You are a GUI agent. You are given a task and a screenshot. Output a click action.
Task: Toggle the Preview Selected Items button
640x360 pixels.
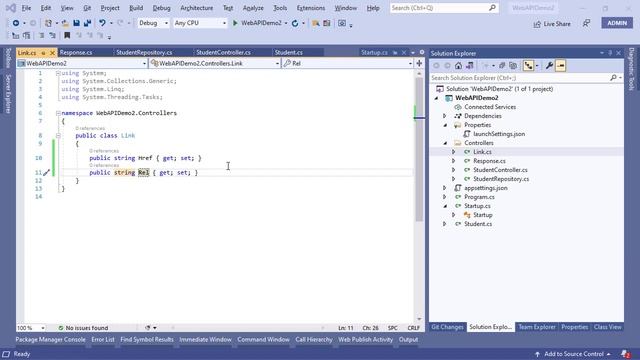click(x=560, y=66)
